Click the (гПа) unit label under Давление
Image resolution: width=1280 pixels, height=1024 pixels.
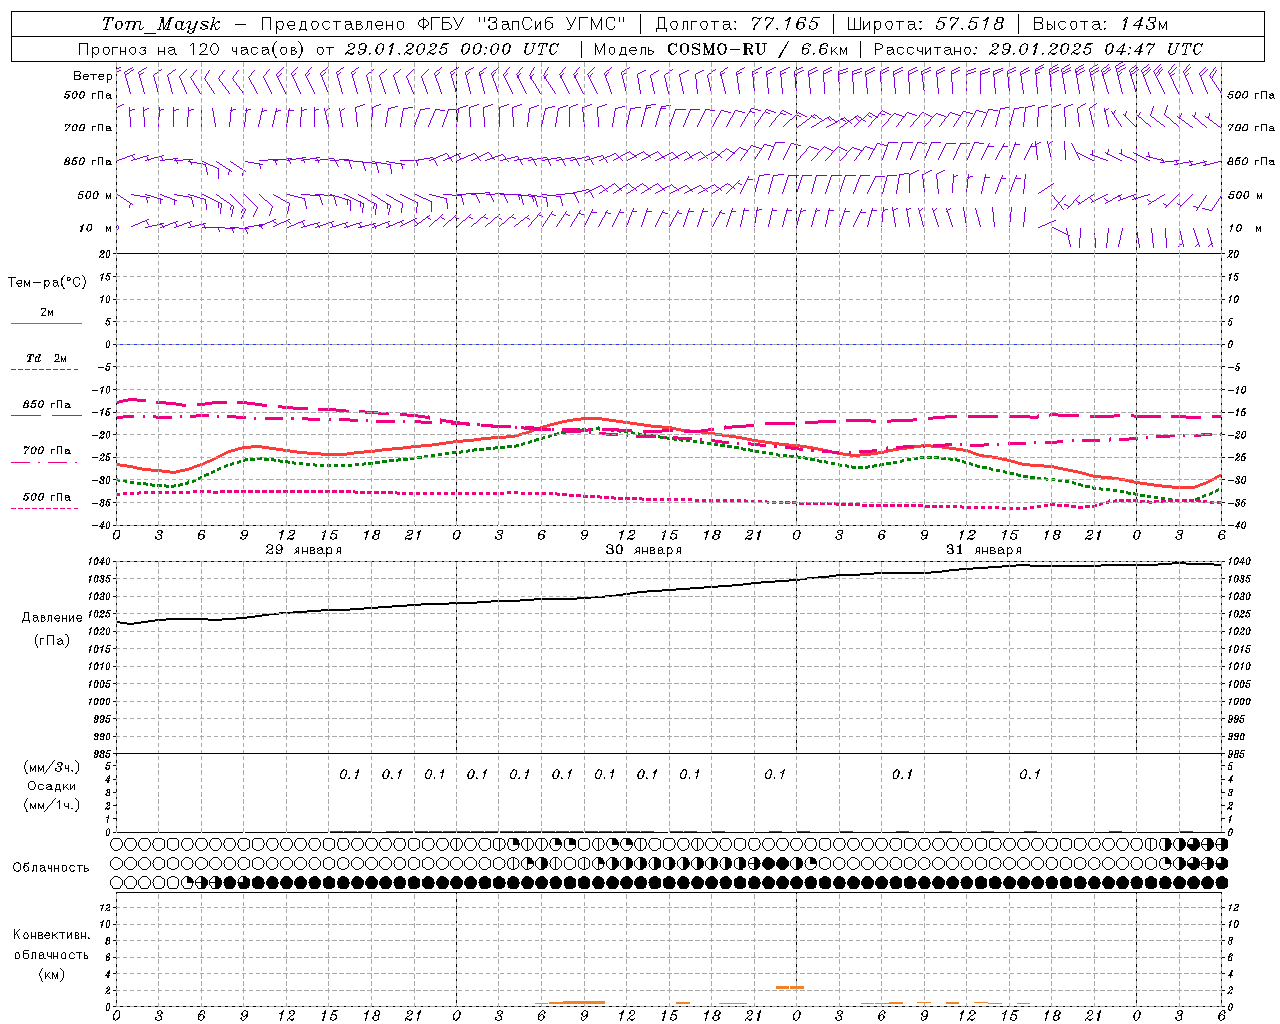[52, 641]
